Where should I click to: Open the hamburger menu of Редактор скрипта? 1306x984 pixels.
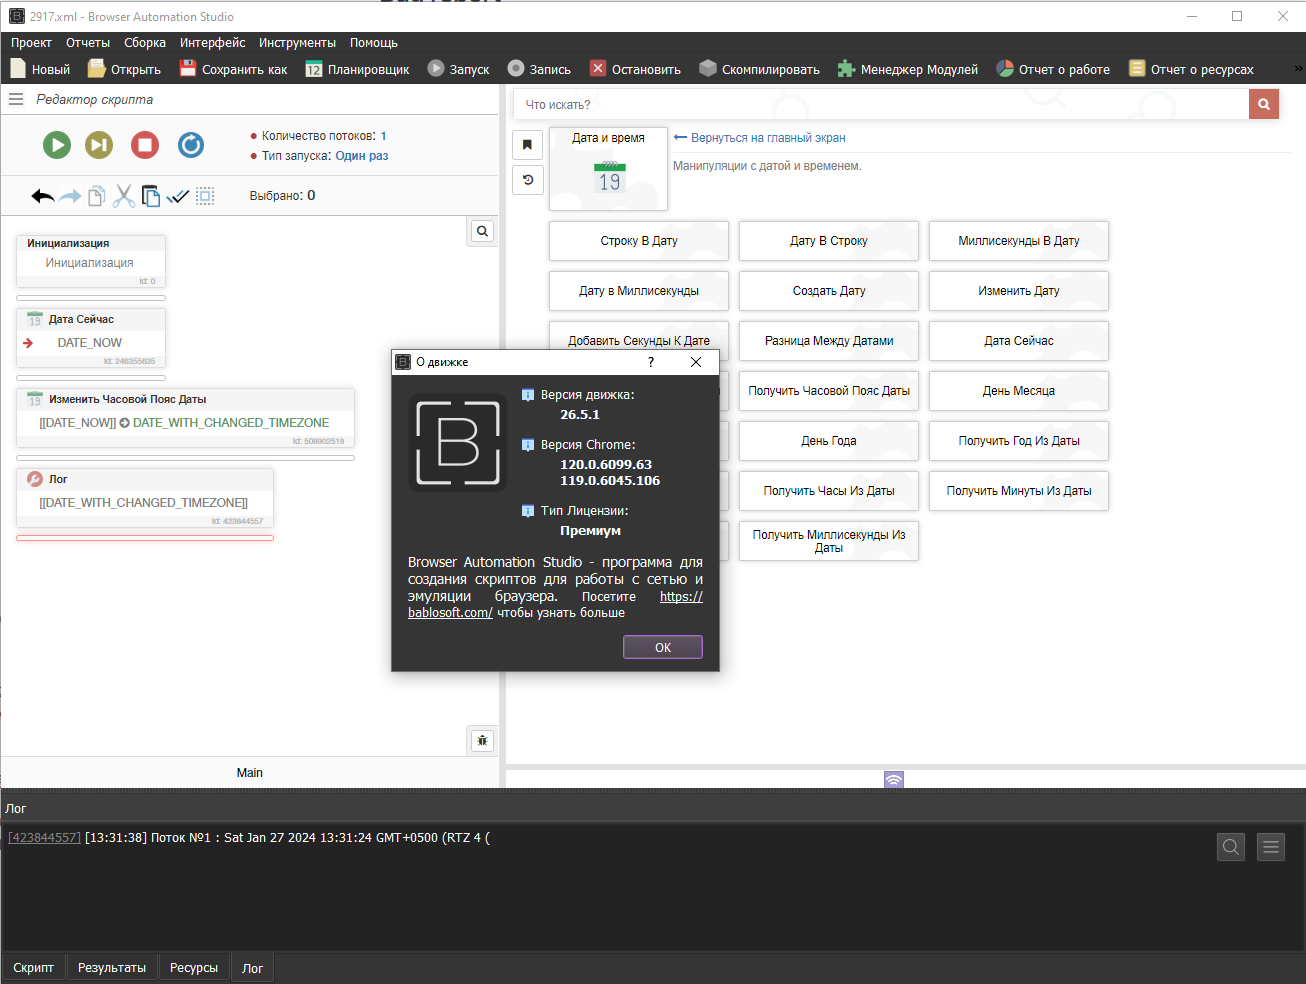[x=16, y=99]
